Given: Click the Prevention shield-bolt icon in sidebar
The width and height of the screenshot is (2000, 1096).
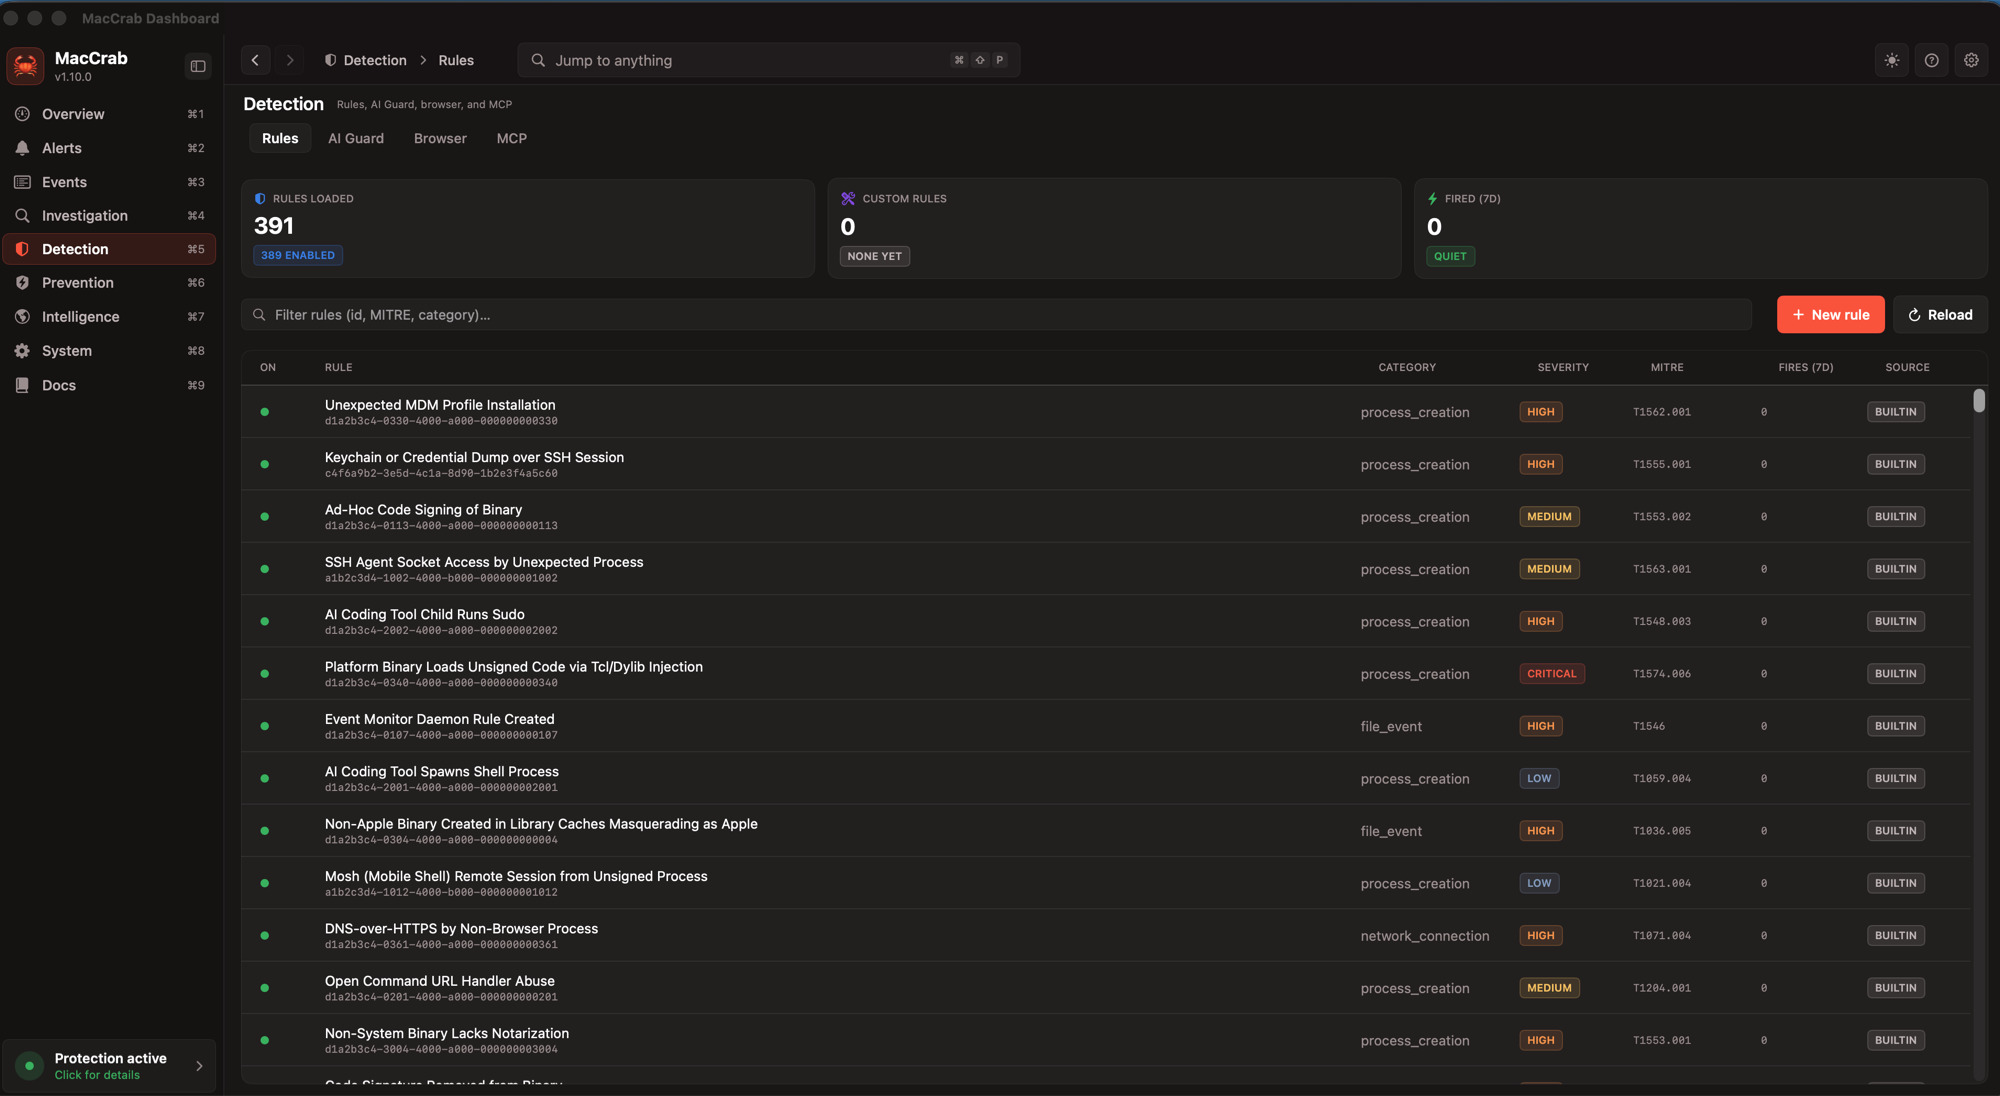Looking at the screenshot, I should [22, 283].
